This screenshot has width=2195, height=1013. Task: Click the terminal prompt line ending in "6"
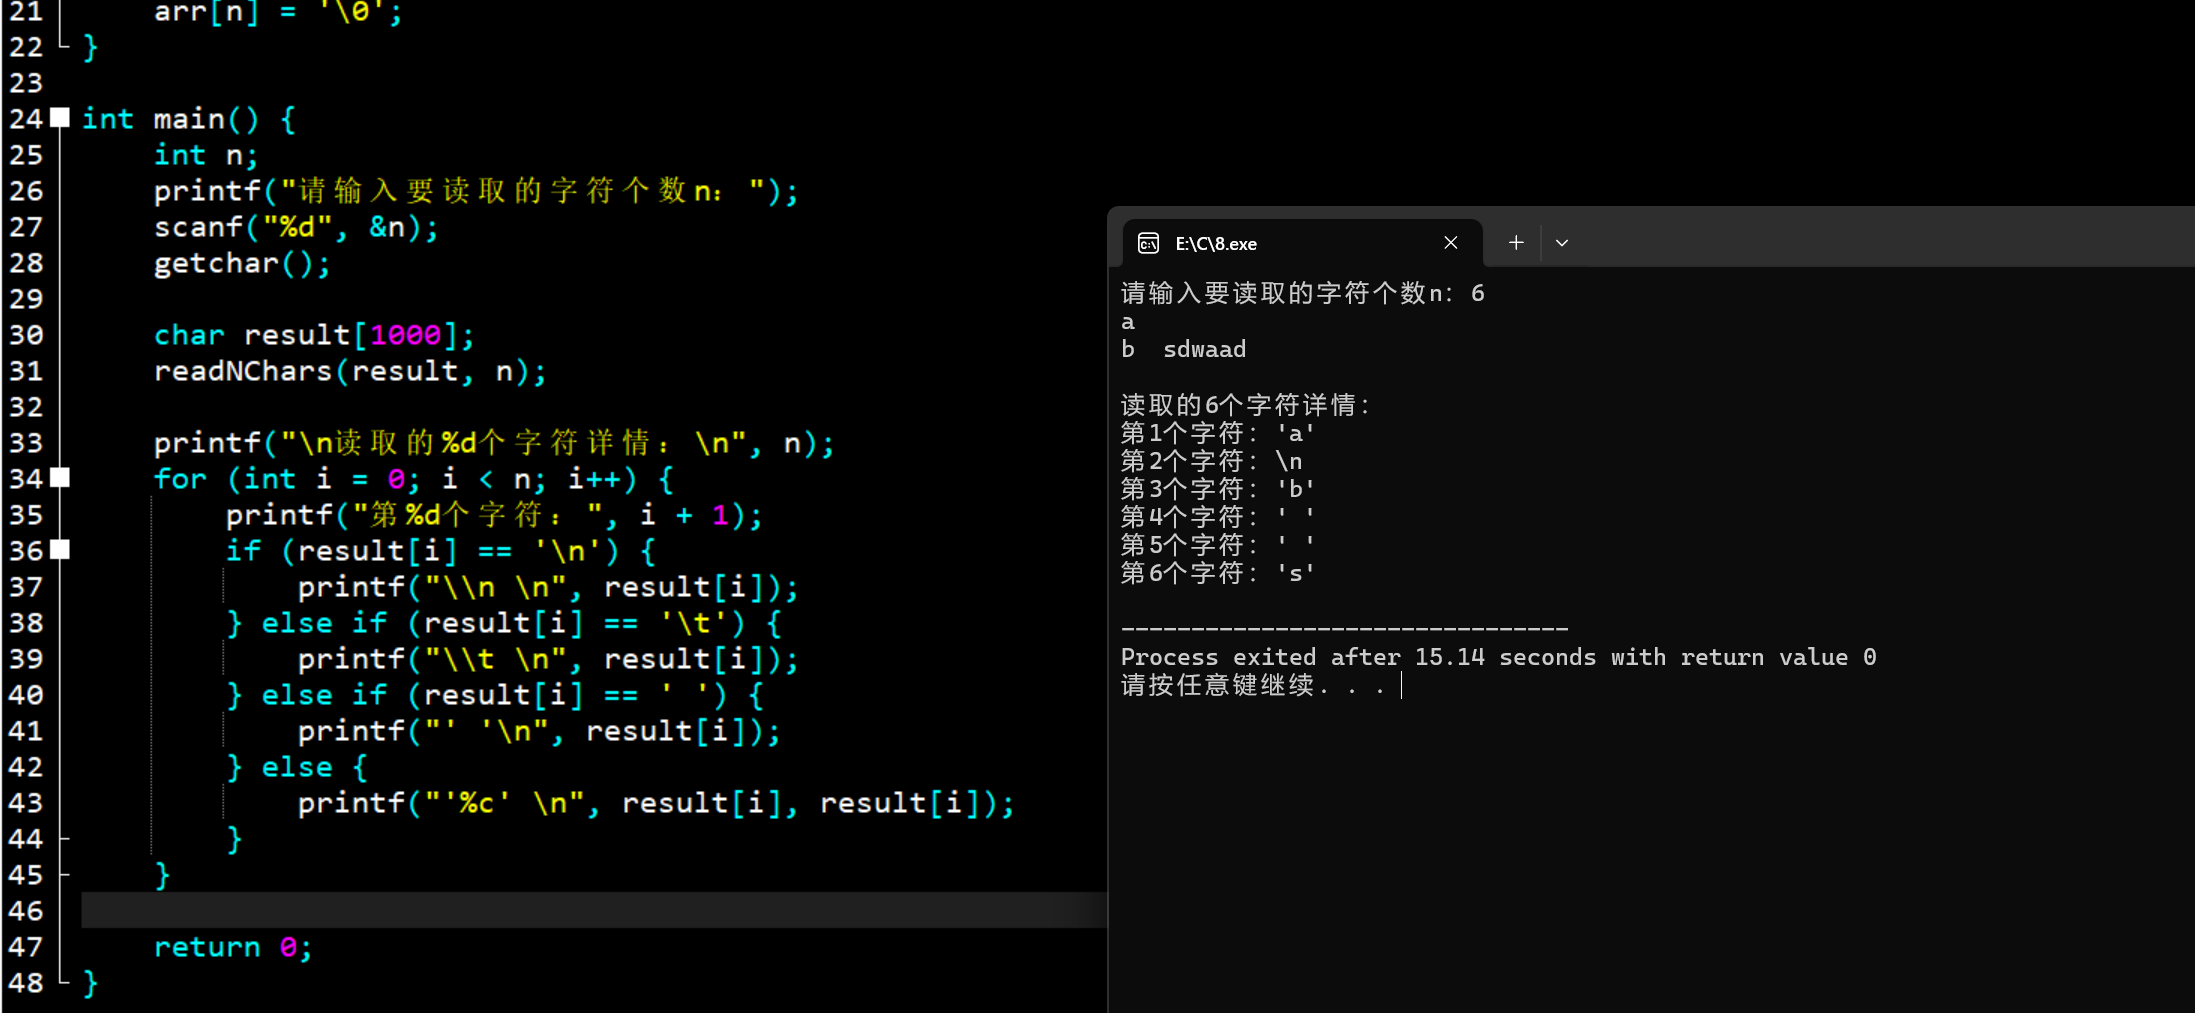pyautogui.click(x=1303, y=293)
